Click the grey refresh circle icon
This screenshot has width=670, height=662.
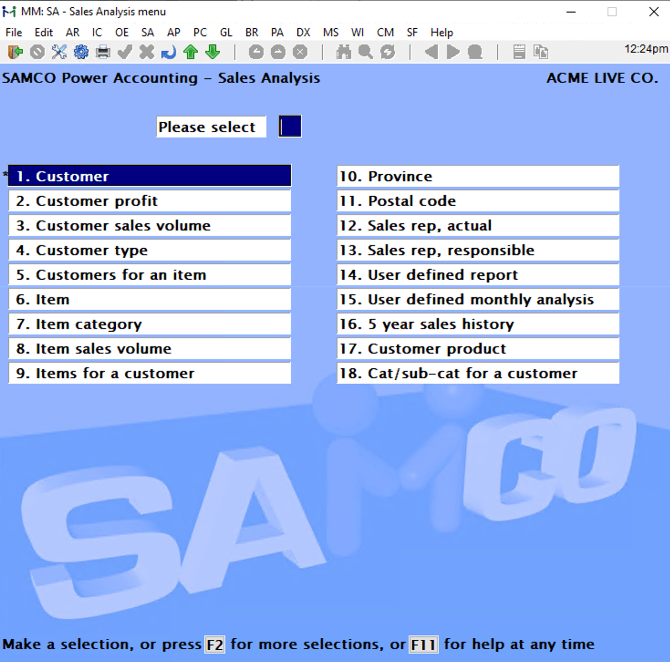(x=388, y=52)
